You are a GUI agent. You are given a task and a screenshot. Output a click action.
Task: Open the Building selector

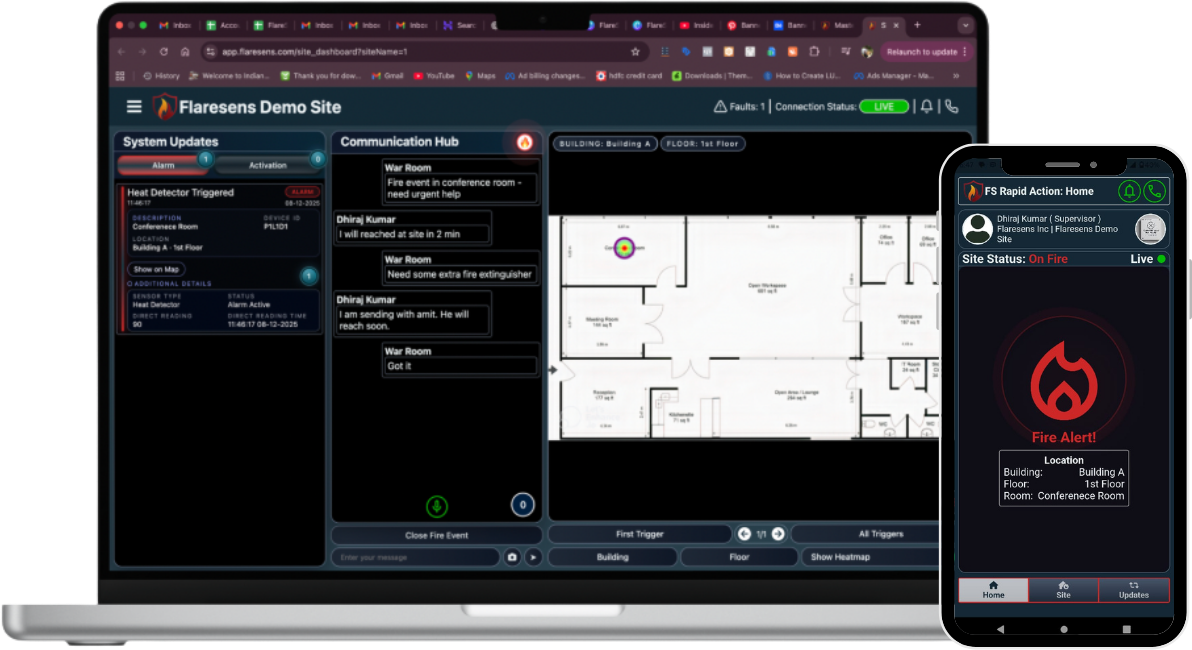click(x=612, y=557)
